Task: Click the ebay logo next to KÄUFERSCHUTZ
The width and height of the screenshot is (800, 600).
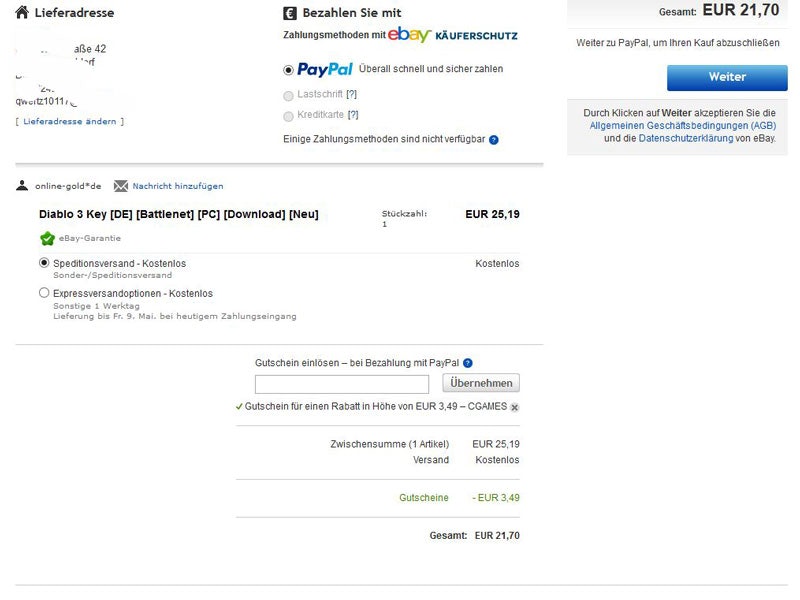Action: pos(406,35)
